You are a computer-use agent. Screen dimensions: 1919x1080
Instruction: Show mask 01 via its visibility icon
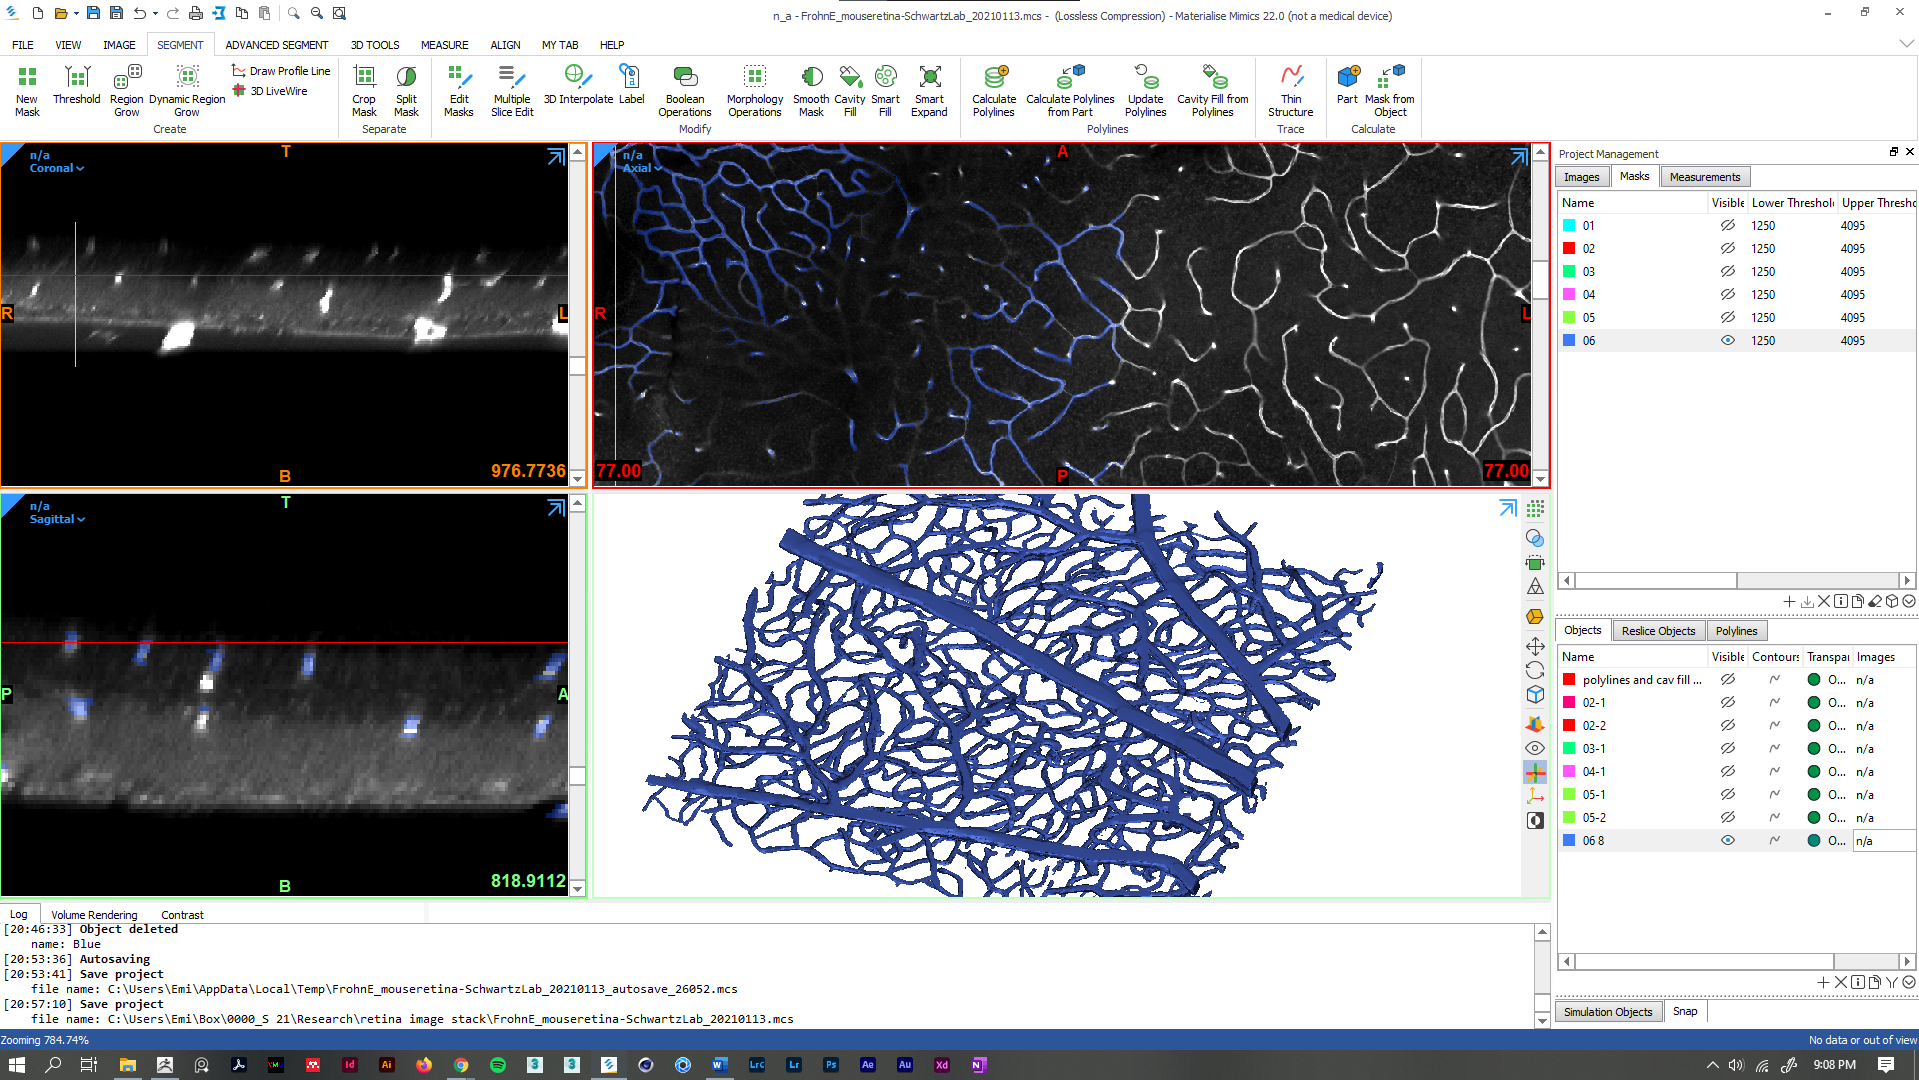click(x=1727, y=225)
